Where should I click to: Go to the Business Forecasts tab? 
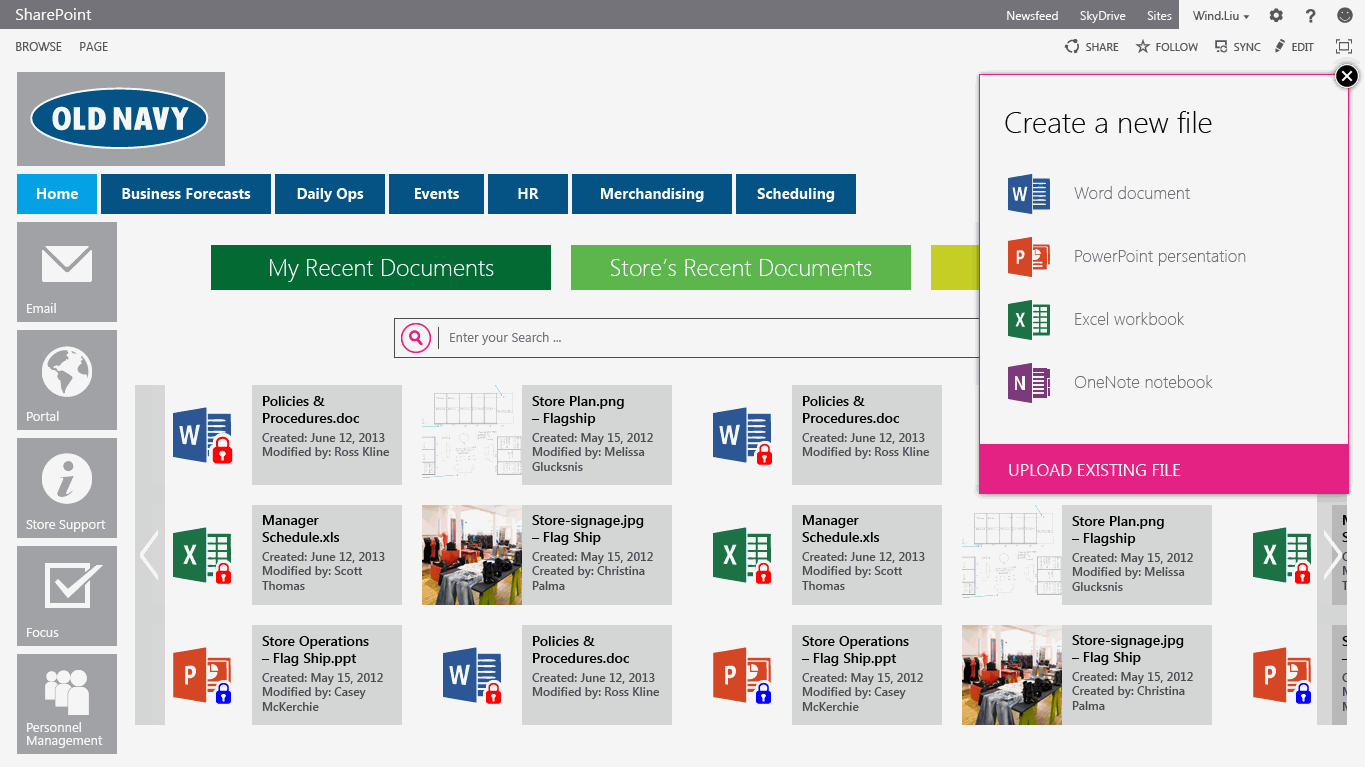click(186, 194)
